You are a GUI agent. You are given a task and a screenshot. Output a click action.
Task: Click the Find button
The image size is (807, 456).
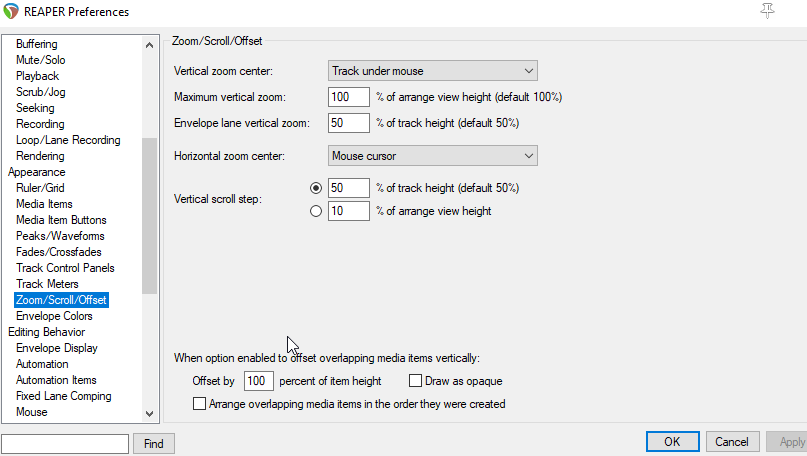pyautogui.click(x=154, y=443)
